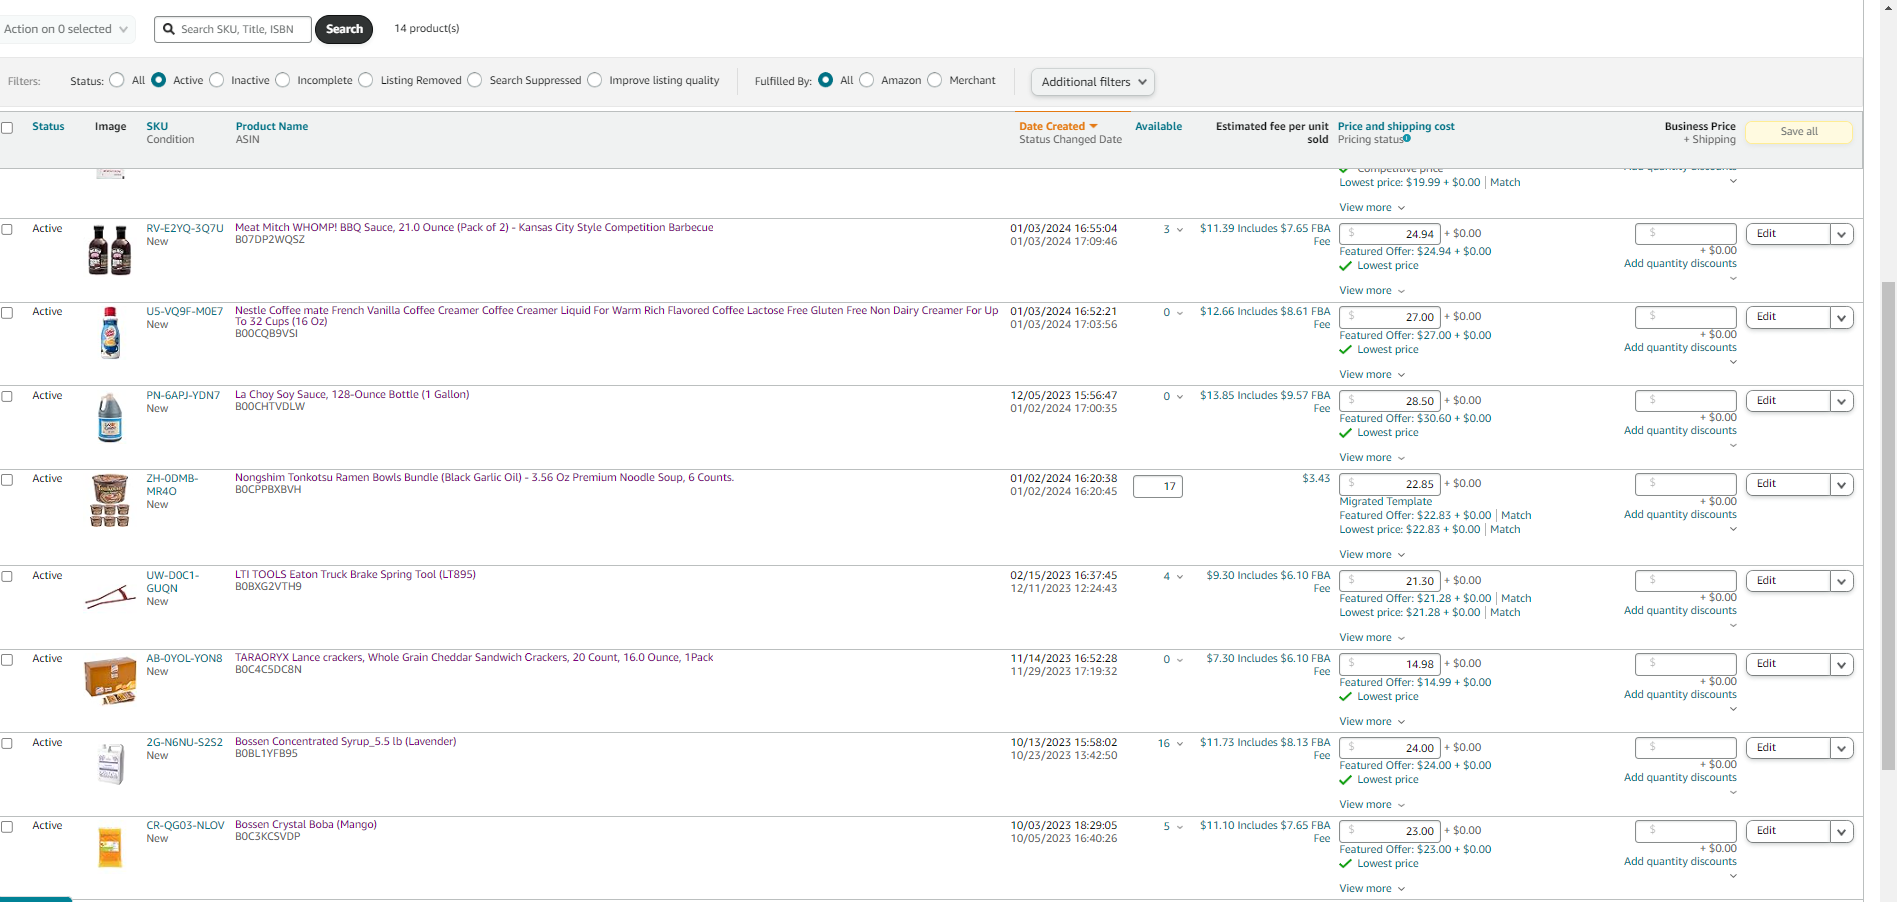The image size is (1897, 902).
Task: Select the Search Suppressed status filter
Action: 474,80
